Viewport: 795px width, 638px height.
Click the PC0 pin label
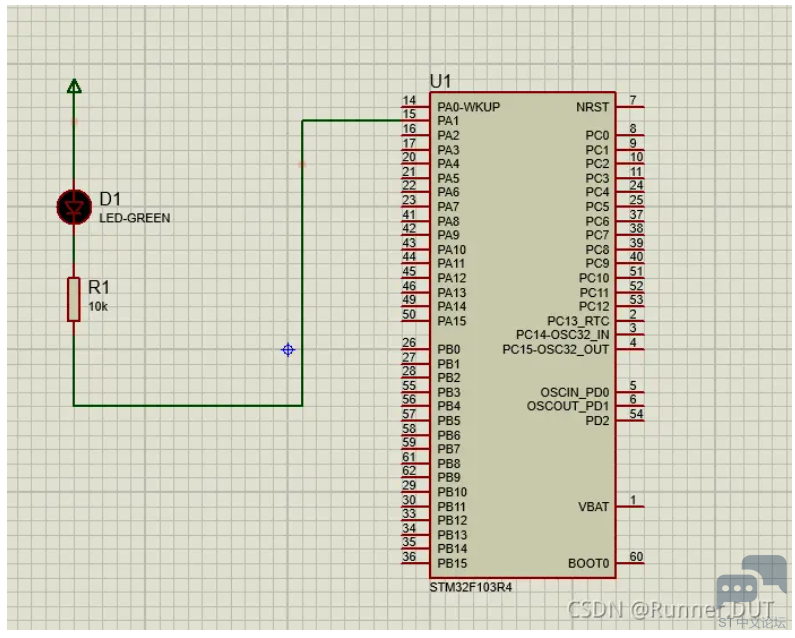(x=597, y=135)
